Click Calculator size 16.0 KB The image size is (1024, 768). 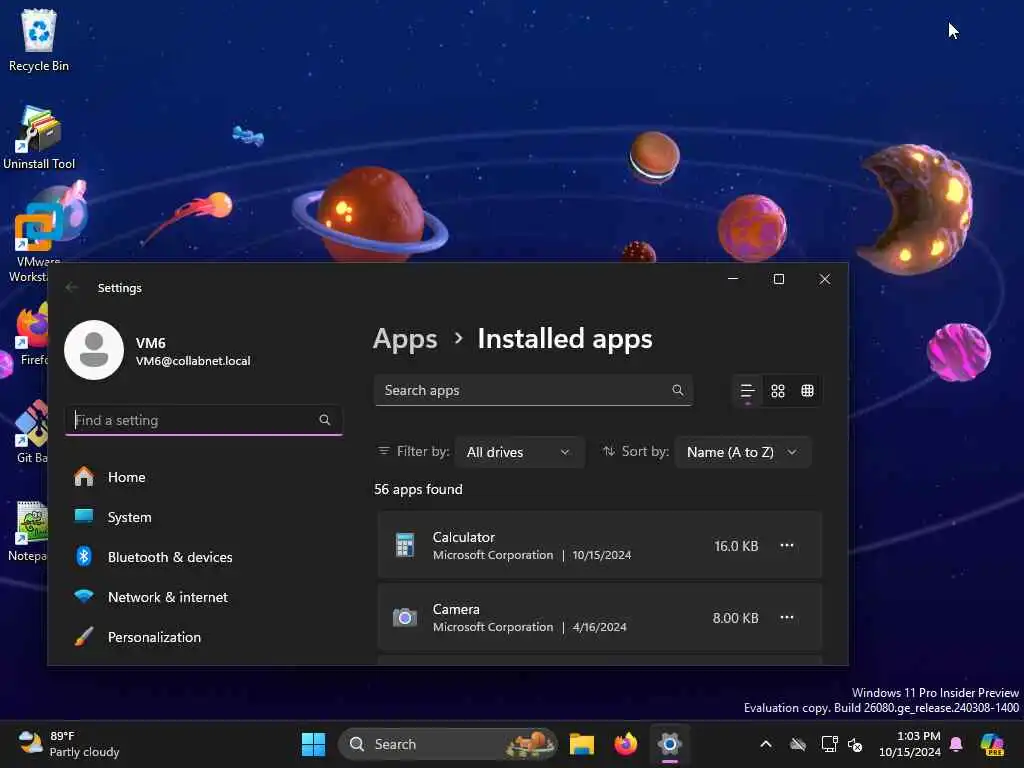(x=736, y=546)
